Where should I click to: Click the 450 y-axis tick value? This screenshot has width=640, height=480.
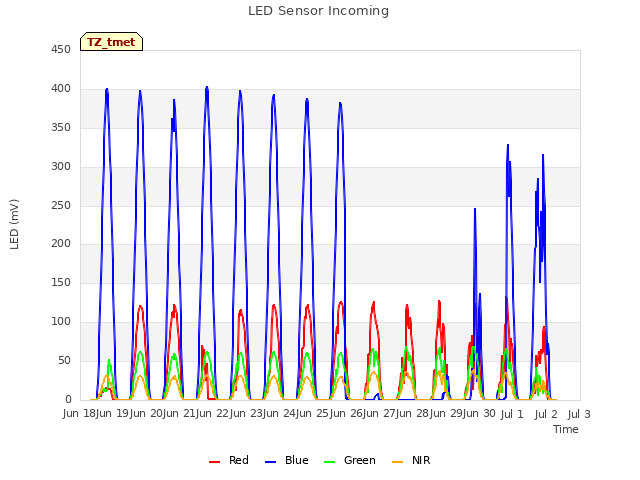[61, 49]
